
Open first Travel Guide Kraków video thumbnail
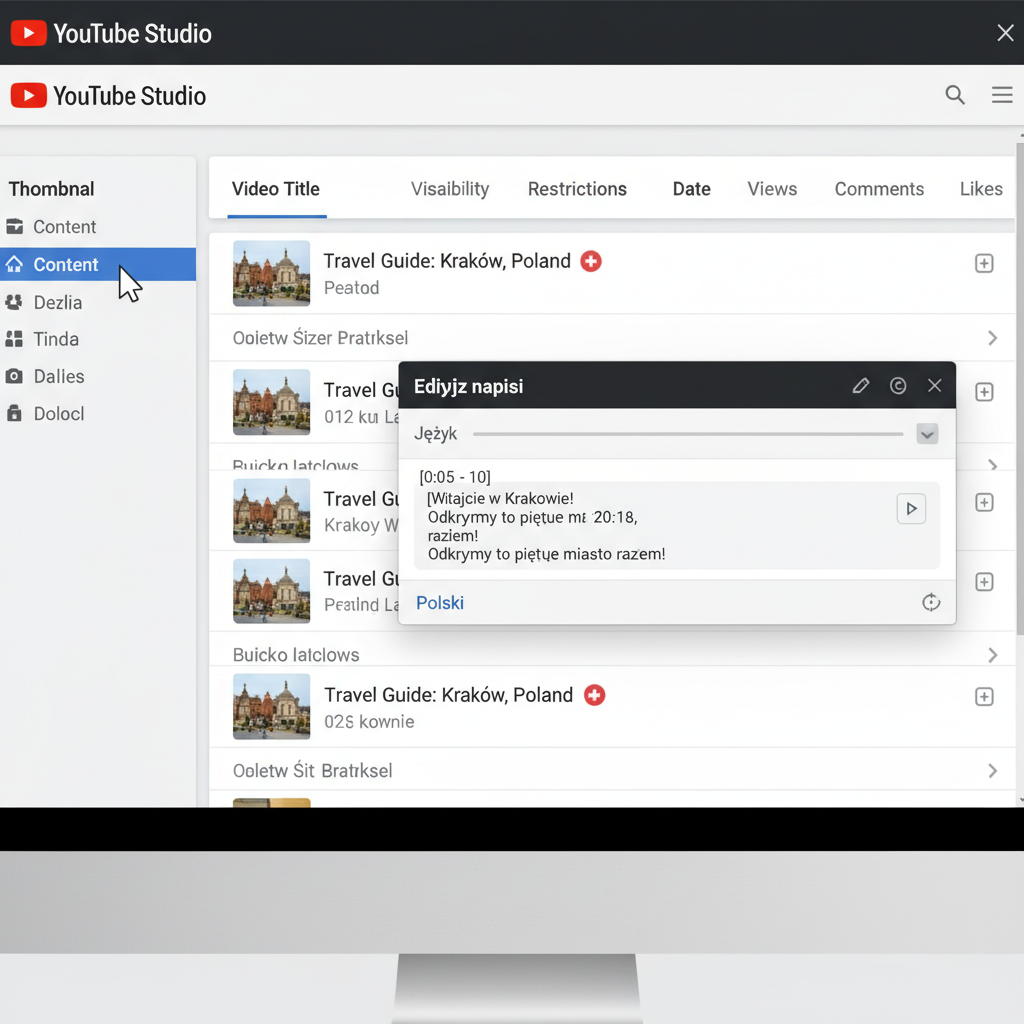(x=271, y=273)
